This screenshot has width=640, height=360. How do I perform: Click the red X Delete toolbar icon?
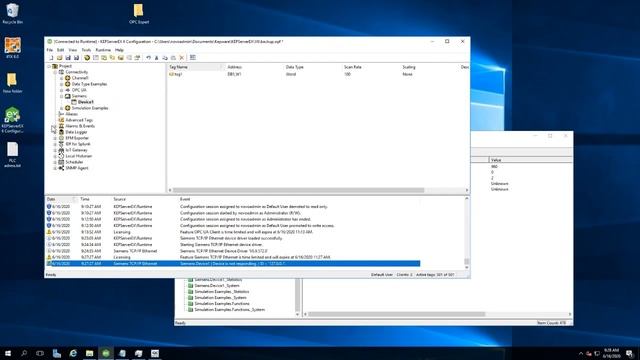click(x=182, y=58)
